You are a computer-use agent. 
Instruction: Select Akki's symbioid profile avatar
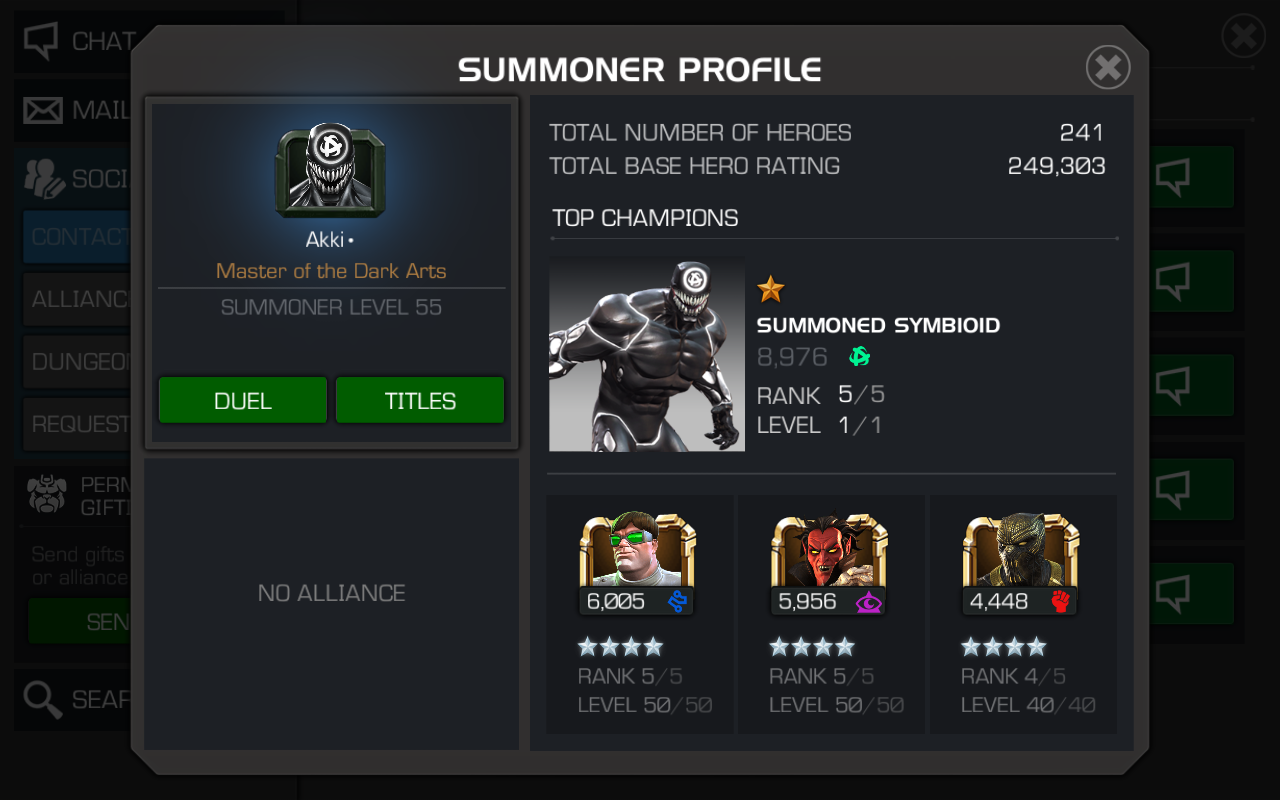click(330, 171)
